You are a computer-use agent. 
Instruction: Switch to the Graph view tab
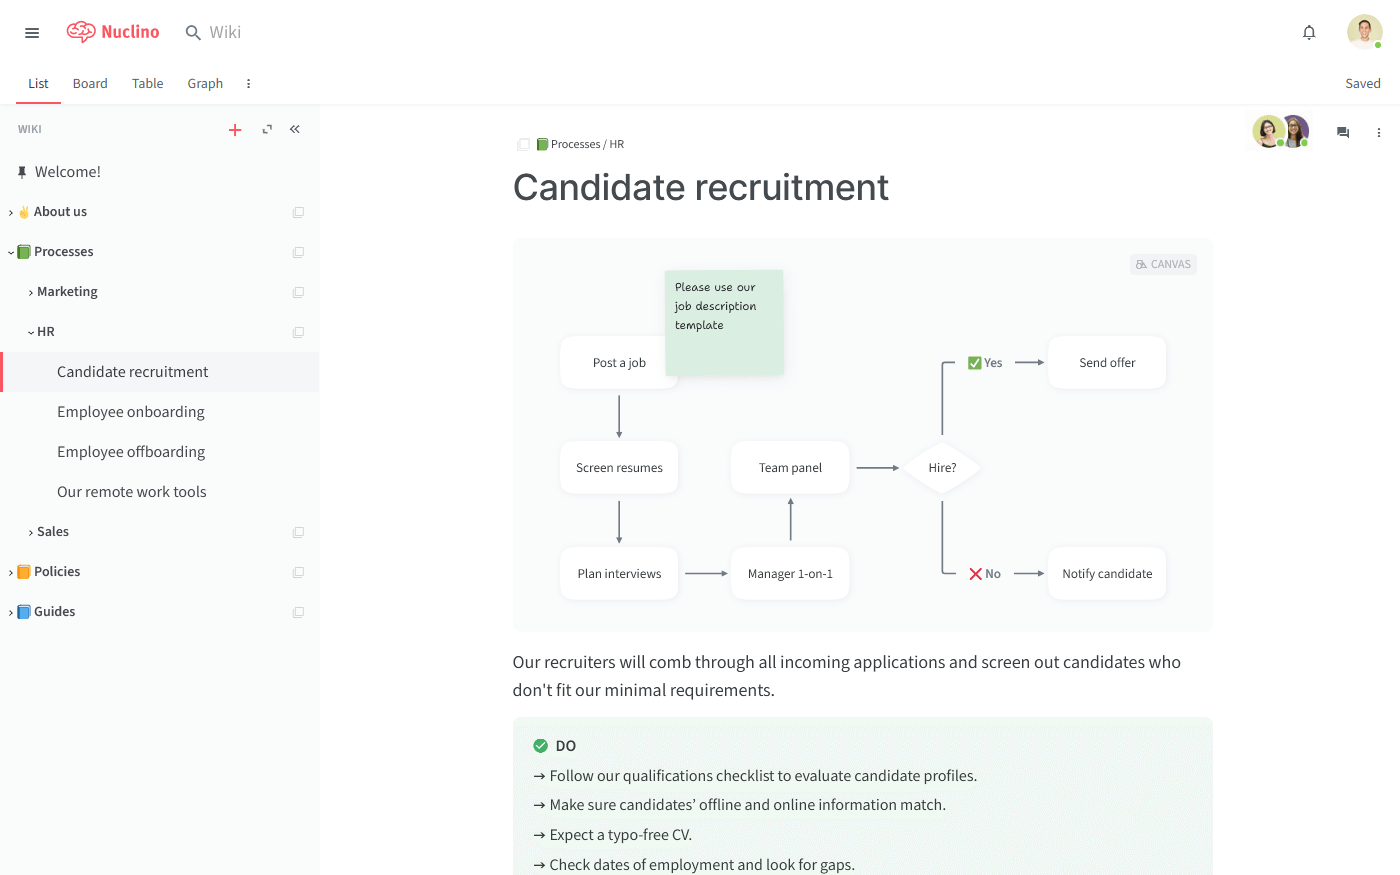tap(205, 83)
